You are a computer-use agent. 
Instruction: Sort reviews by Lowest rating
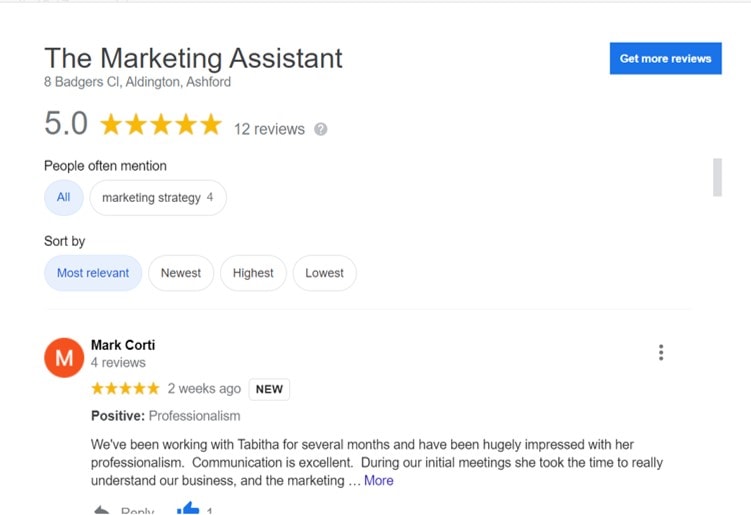click(324, 273)
